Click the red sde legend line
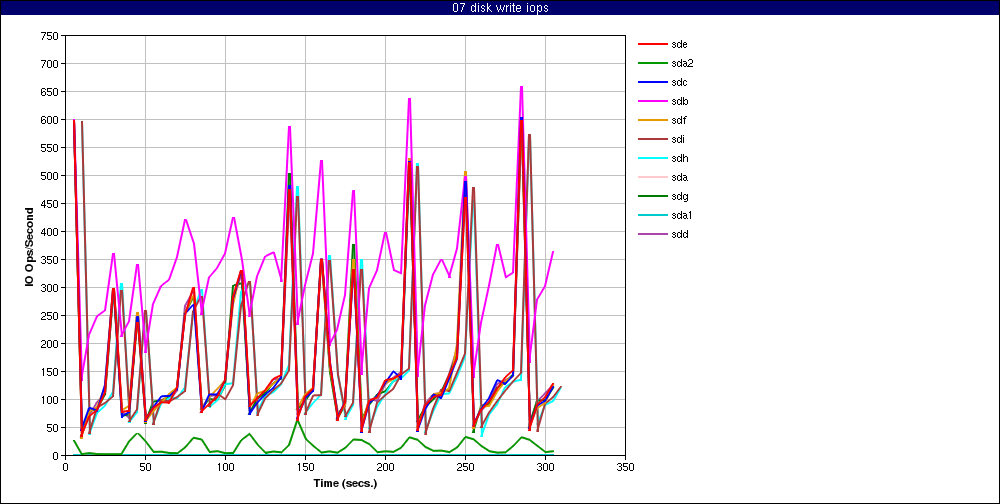The width and height of the screenshot is (1000, 504). [651, 45]
